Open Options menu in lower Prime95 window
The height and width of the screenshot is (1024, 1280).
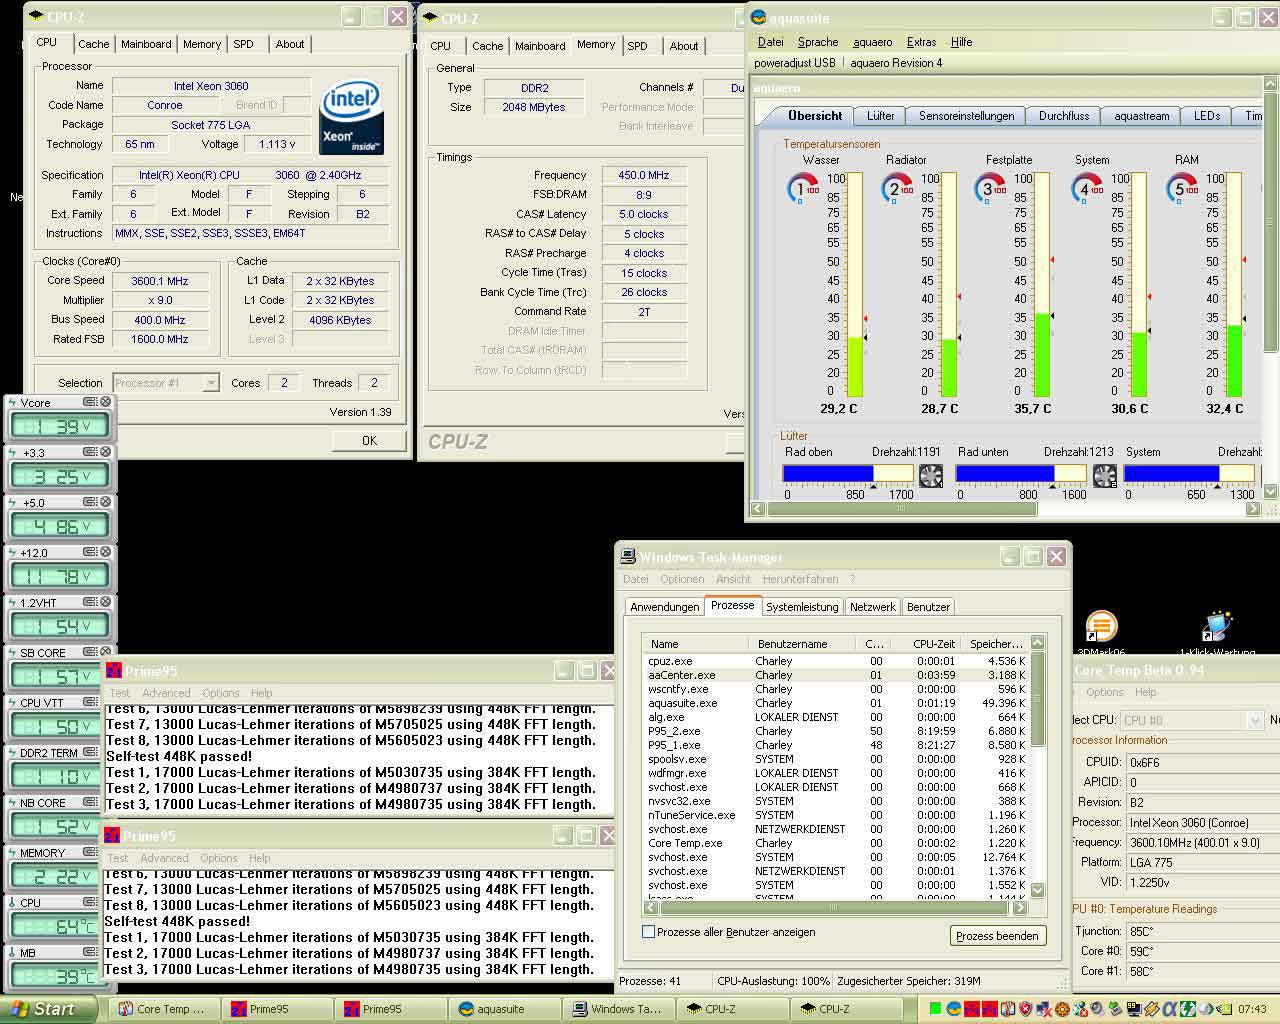[x=219, y=858]
